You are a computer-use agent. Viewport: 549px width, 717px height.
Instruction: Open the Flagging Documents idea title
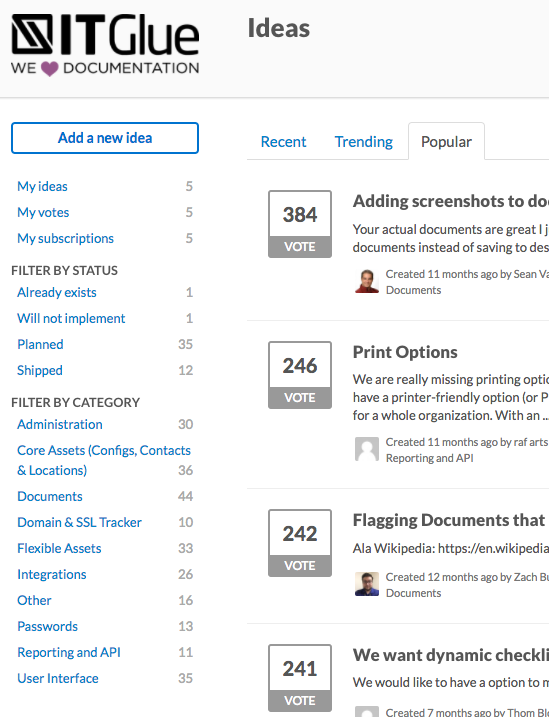(x=450, y=520)
